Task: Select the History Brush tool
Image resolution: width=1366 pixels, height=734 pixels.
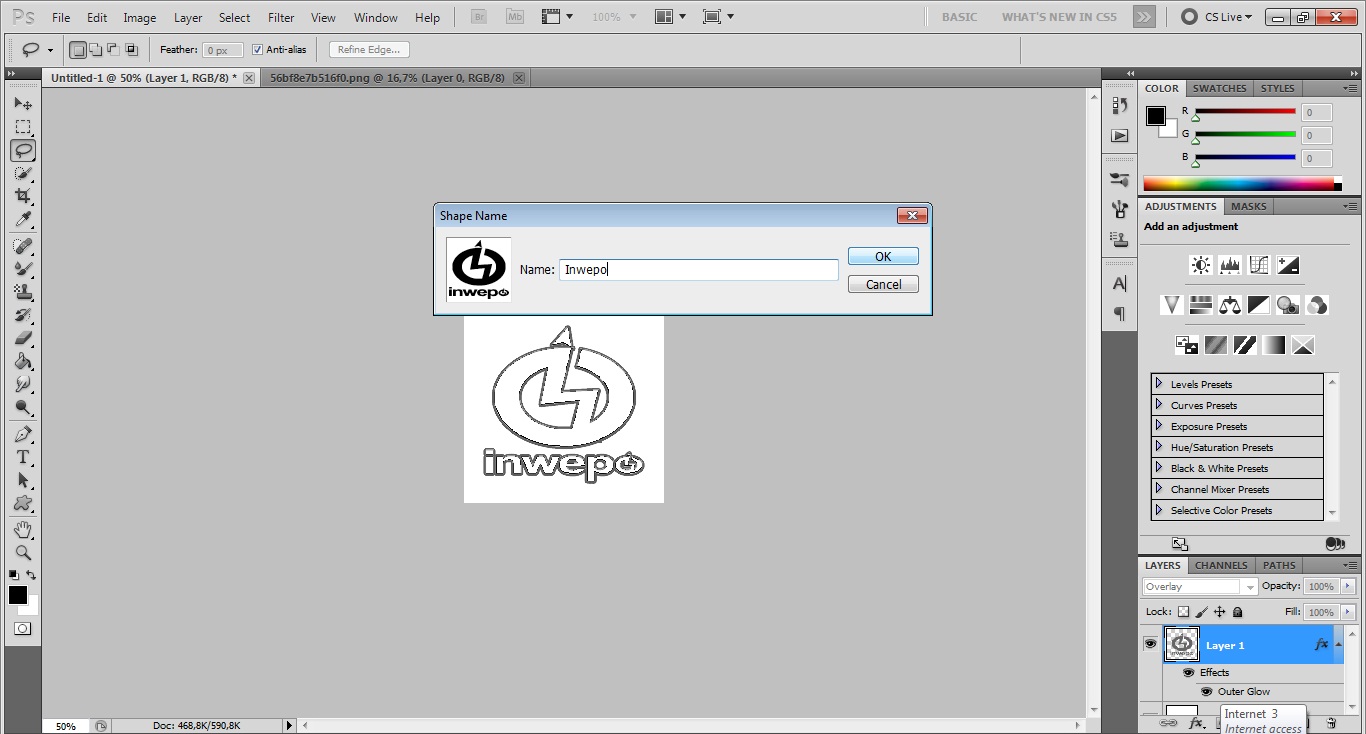Action: pos(23,315)
